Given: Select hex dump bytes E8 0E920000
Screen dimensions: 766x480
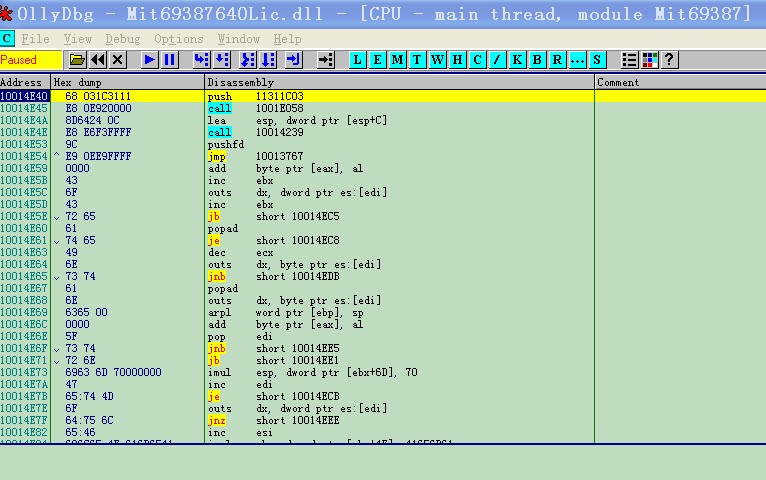Looking at the screenshot, I should tap(98, 108).
